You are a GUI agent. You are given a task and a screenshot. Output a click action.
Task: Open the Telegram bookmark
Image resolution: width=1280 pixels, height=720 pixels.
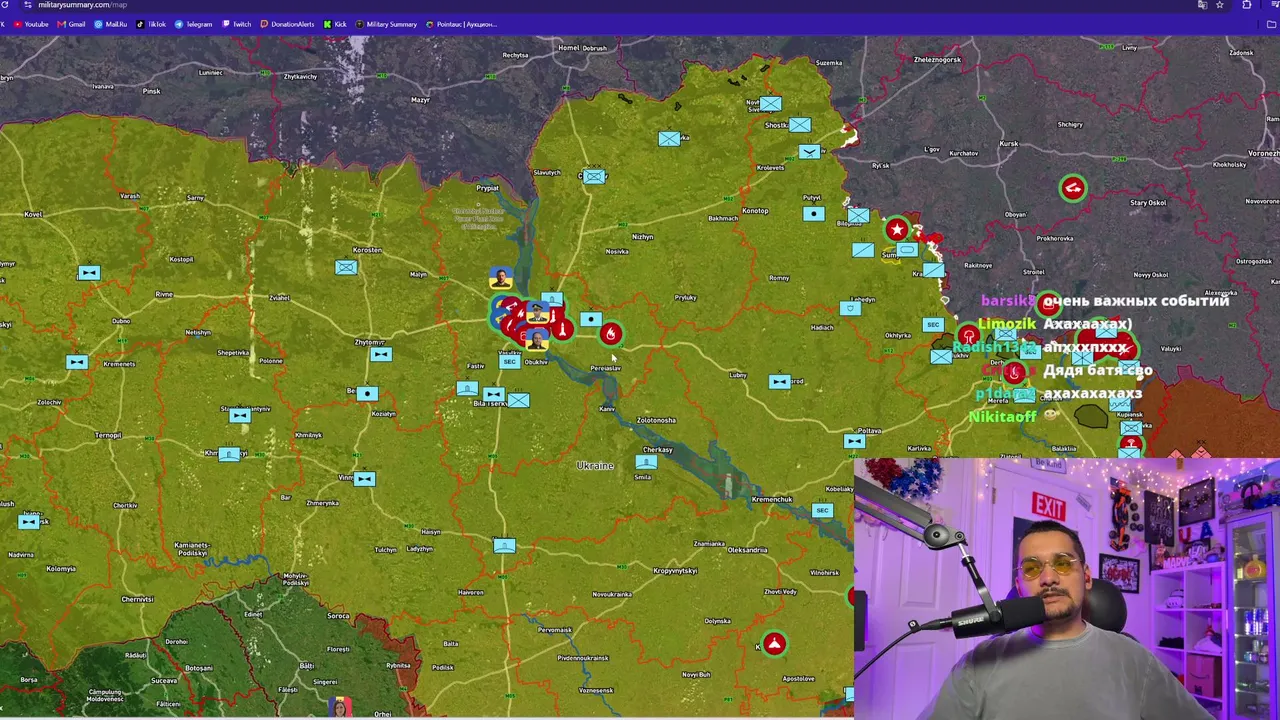click(x=193, y=24)
